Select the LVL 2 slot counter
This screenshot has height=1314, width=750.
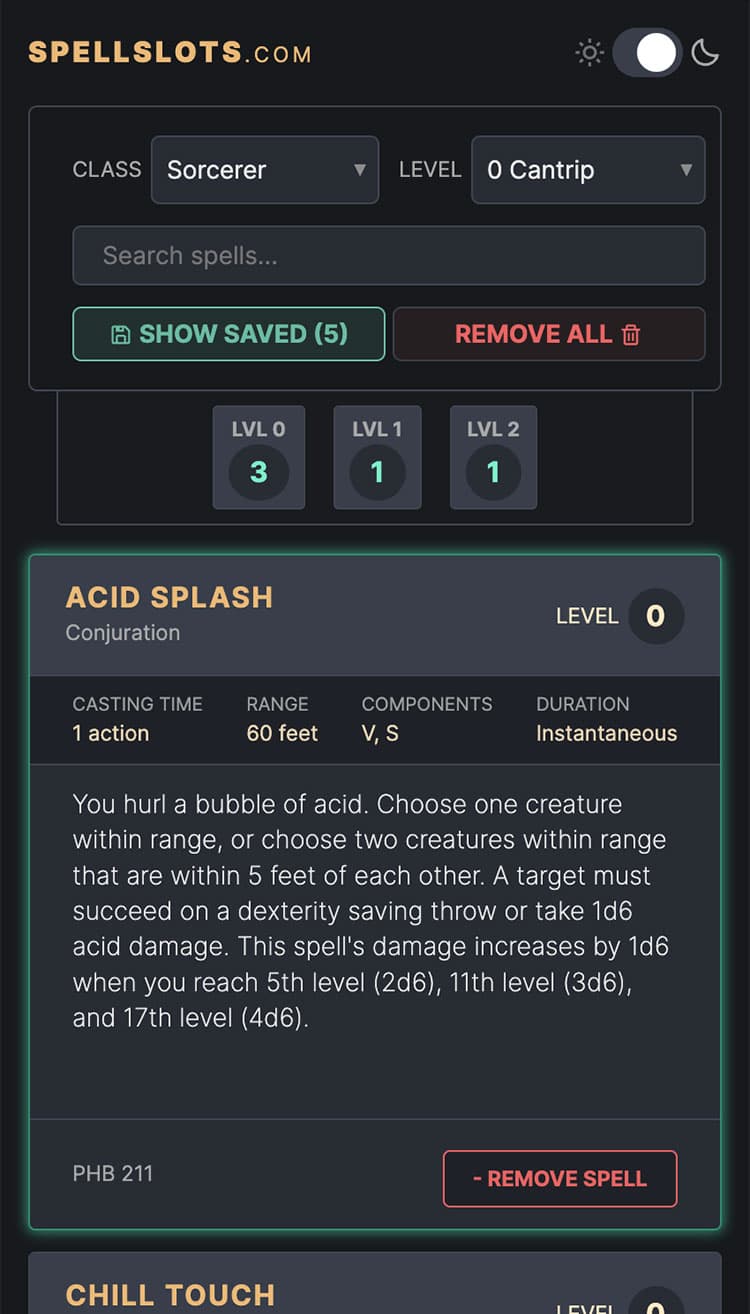pos(493,457)
